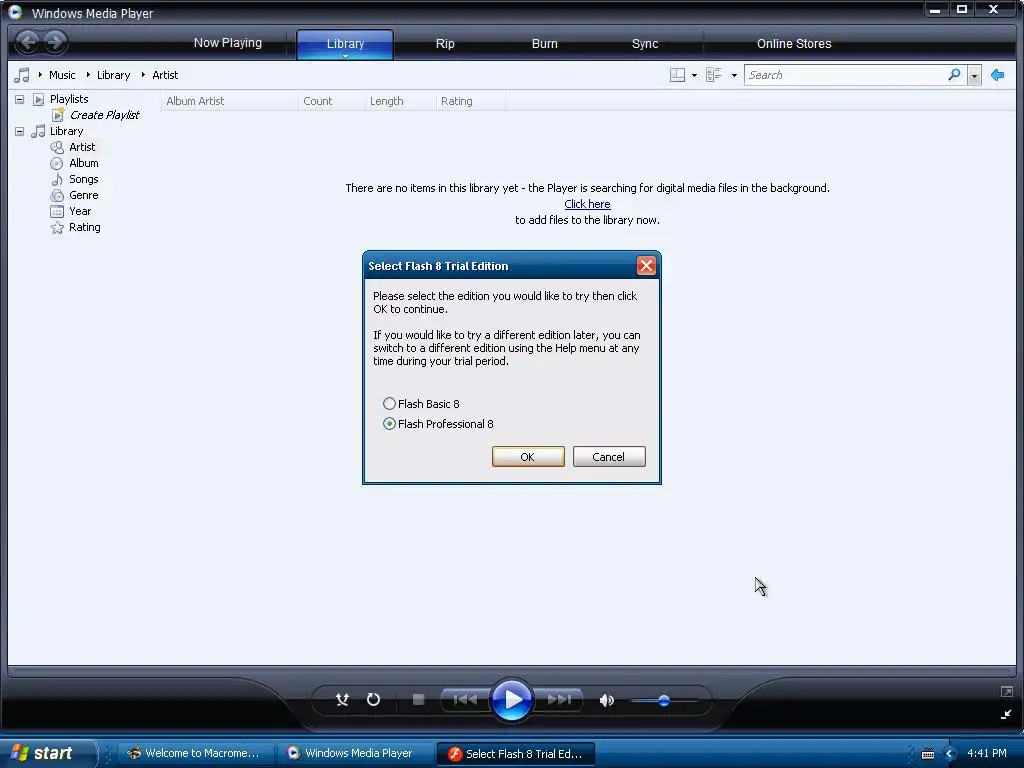Click the Next track button
Image resolution: width=1024 pixels, height=768 pixels.
tap(559, 699)
